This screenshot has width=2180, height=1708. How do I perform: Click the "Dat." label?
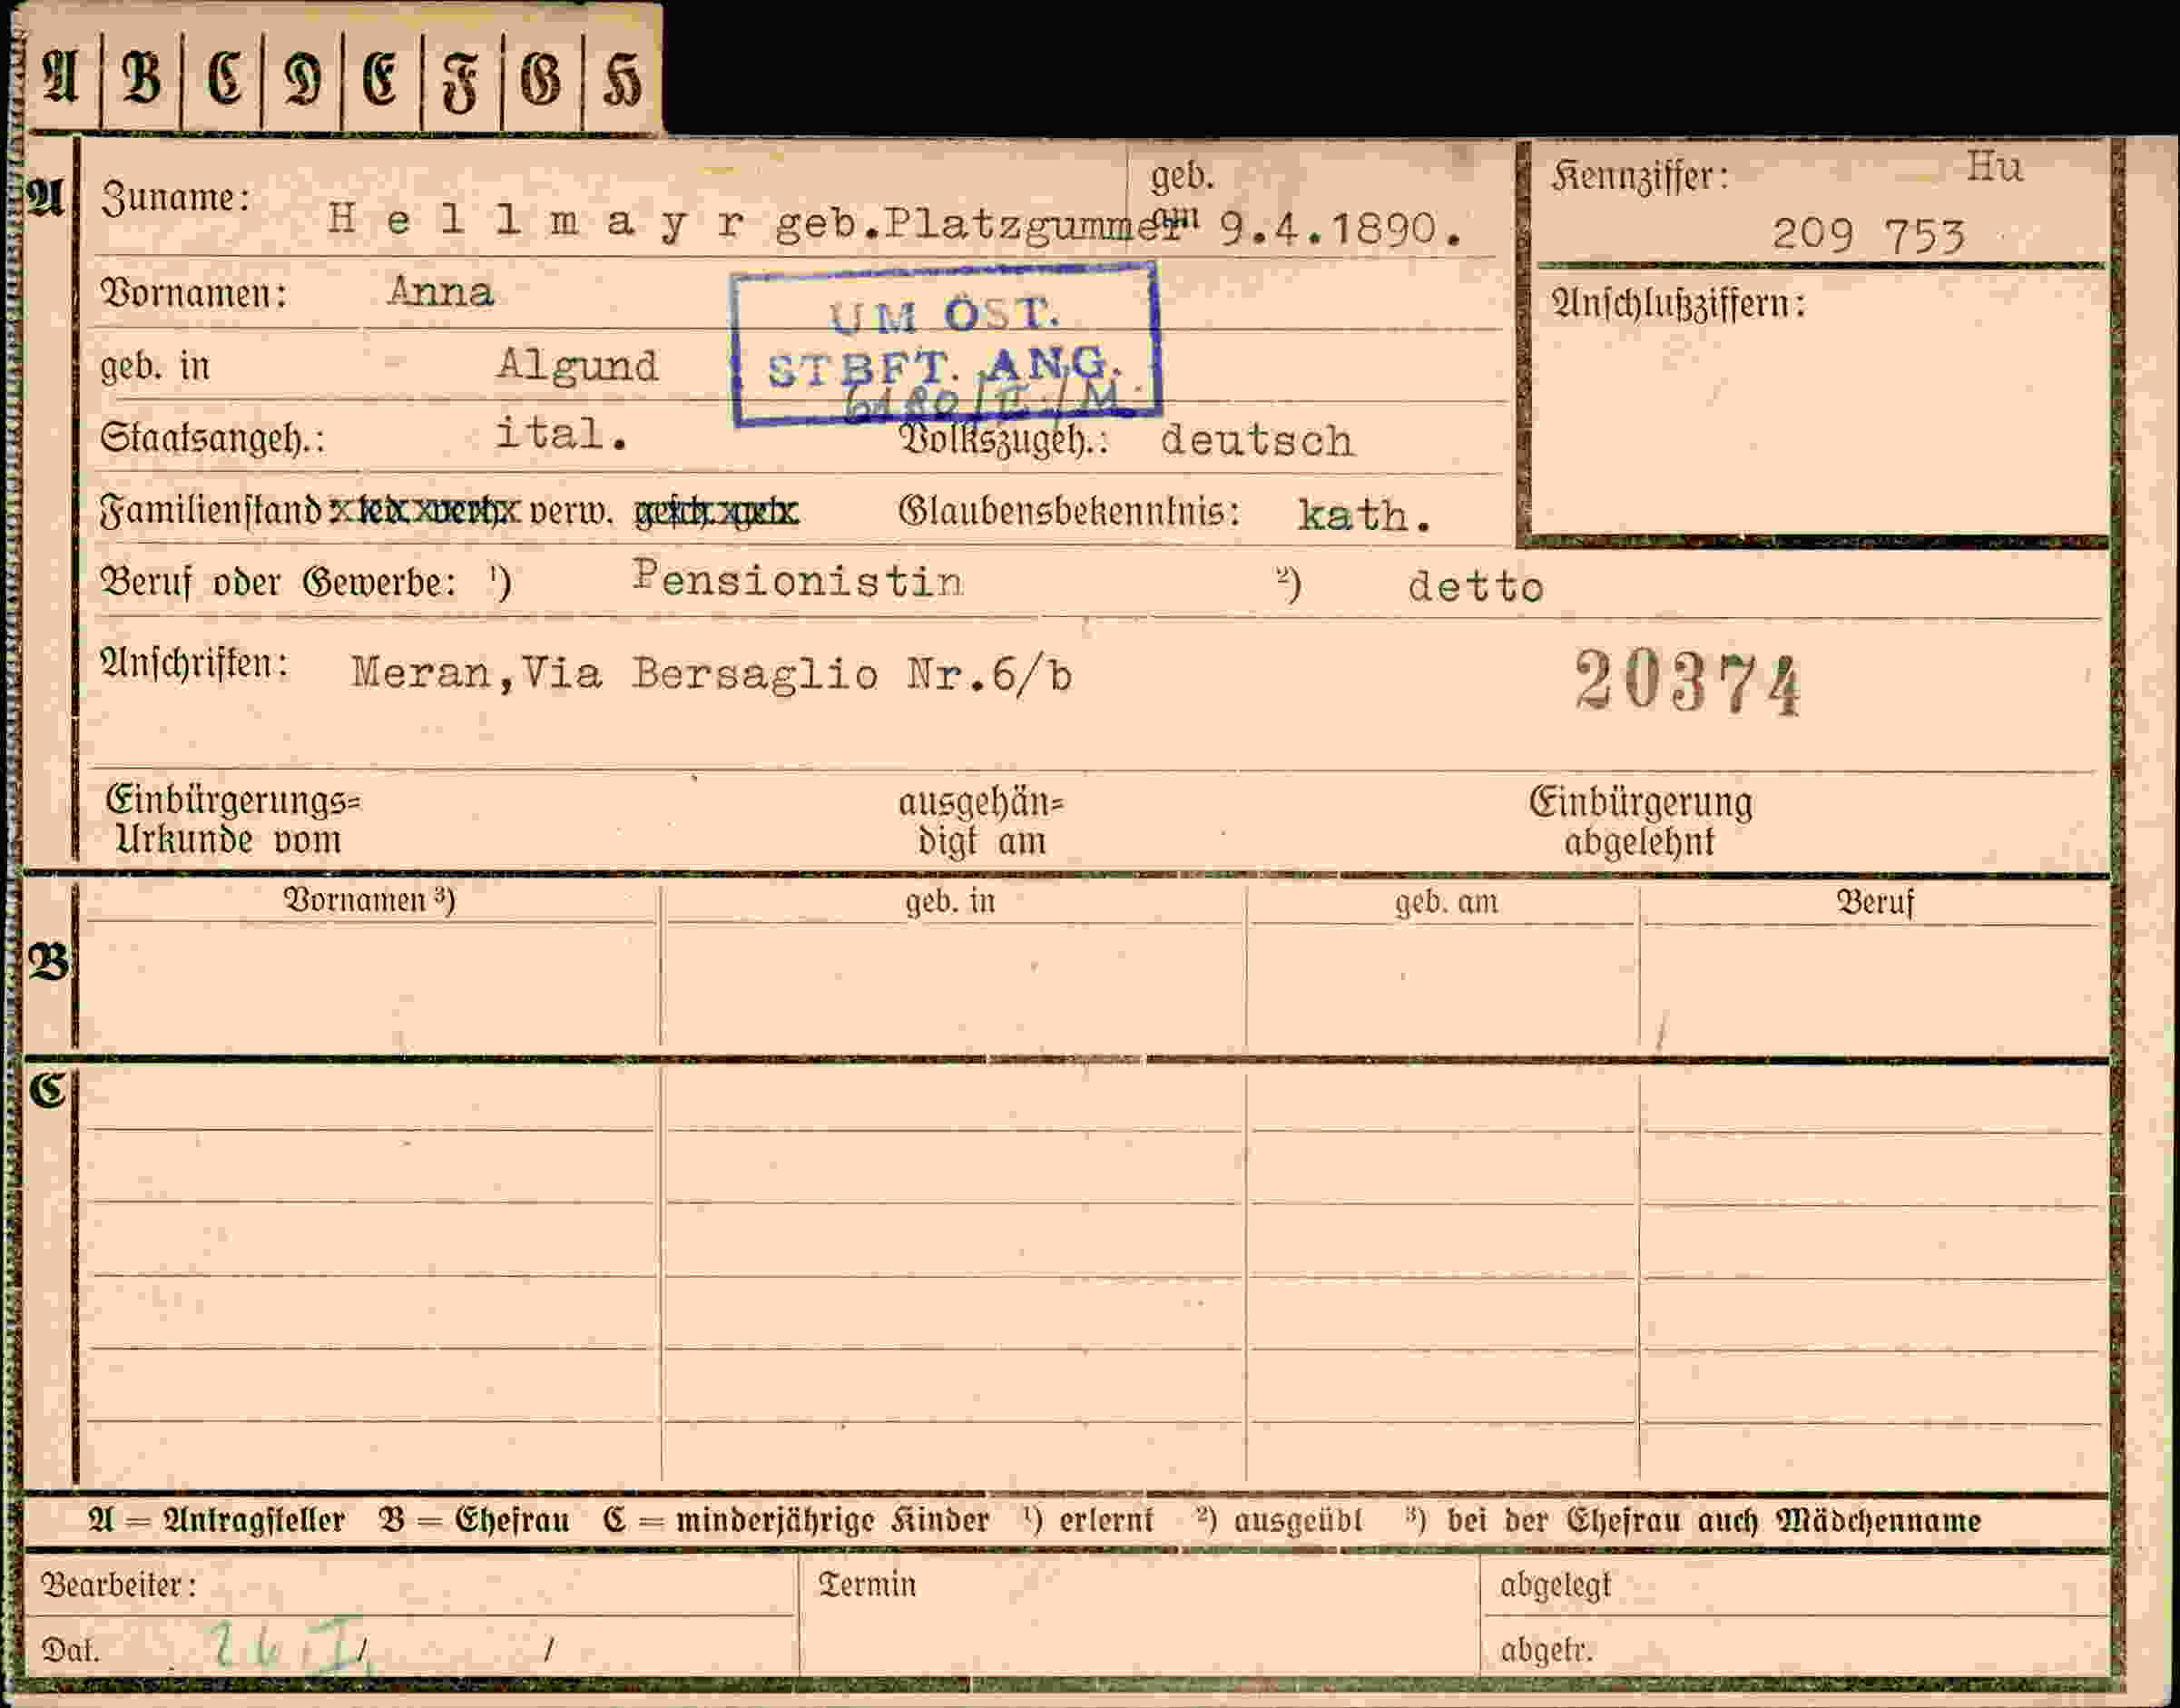(x=69, y=1649)
